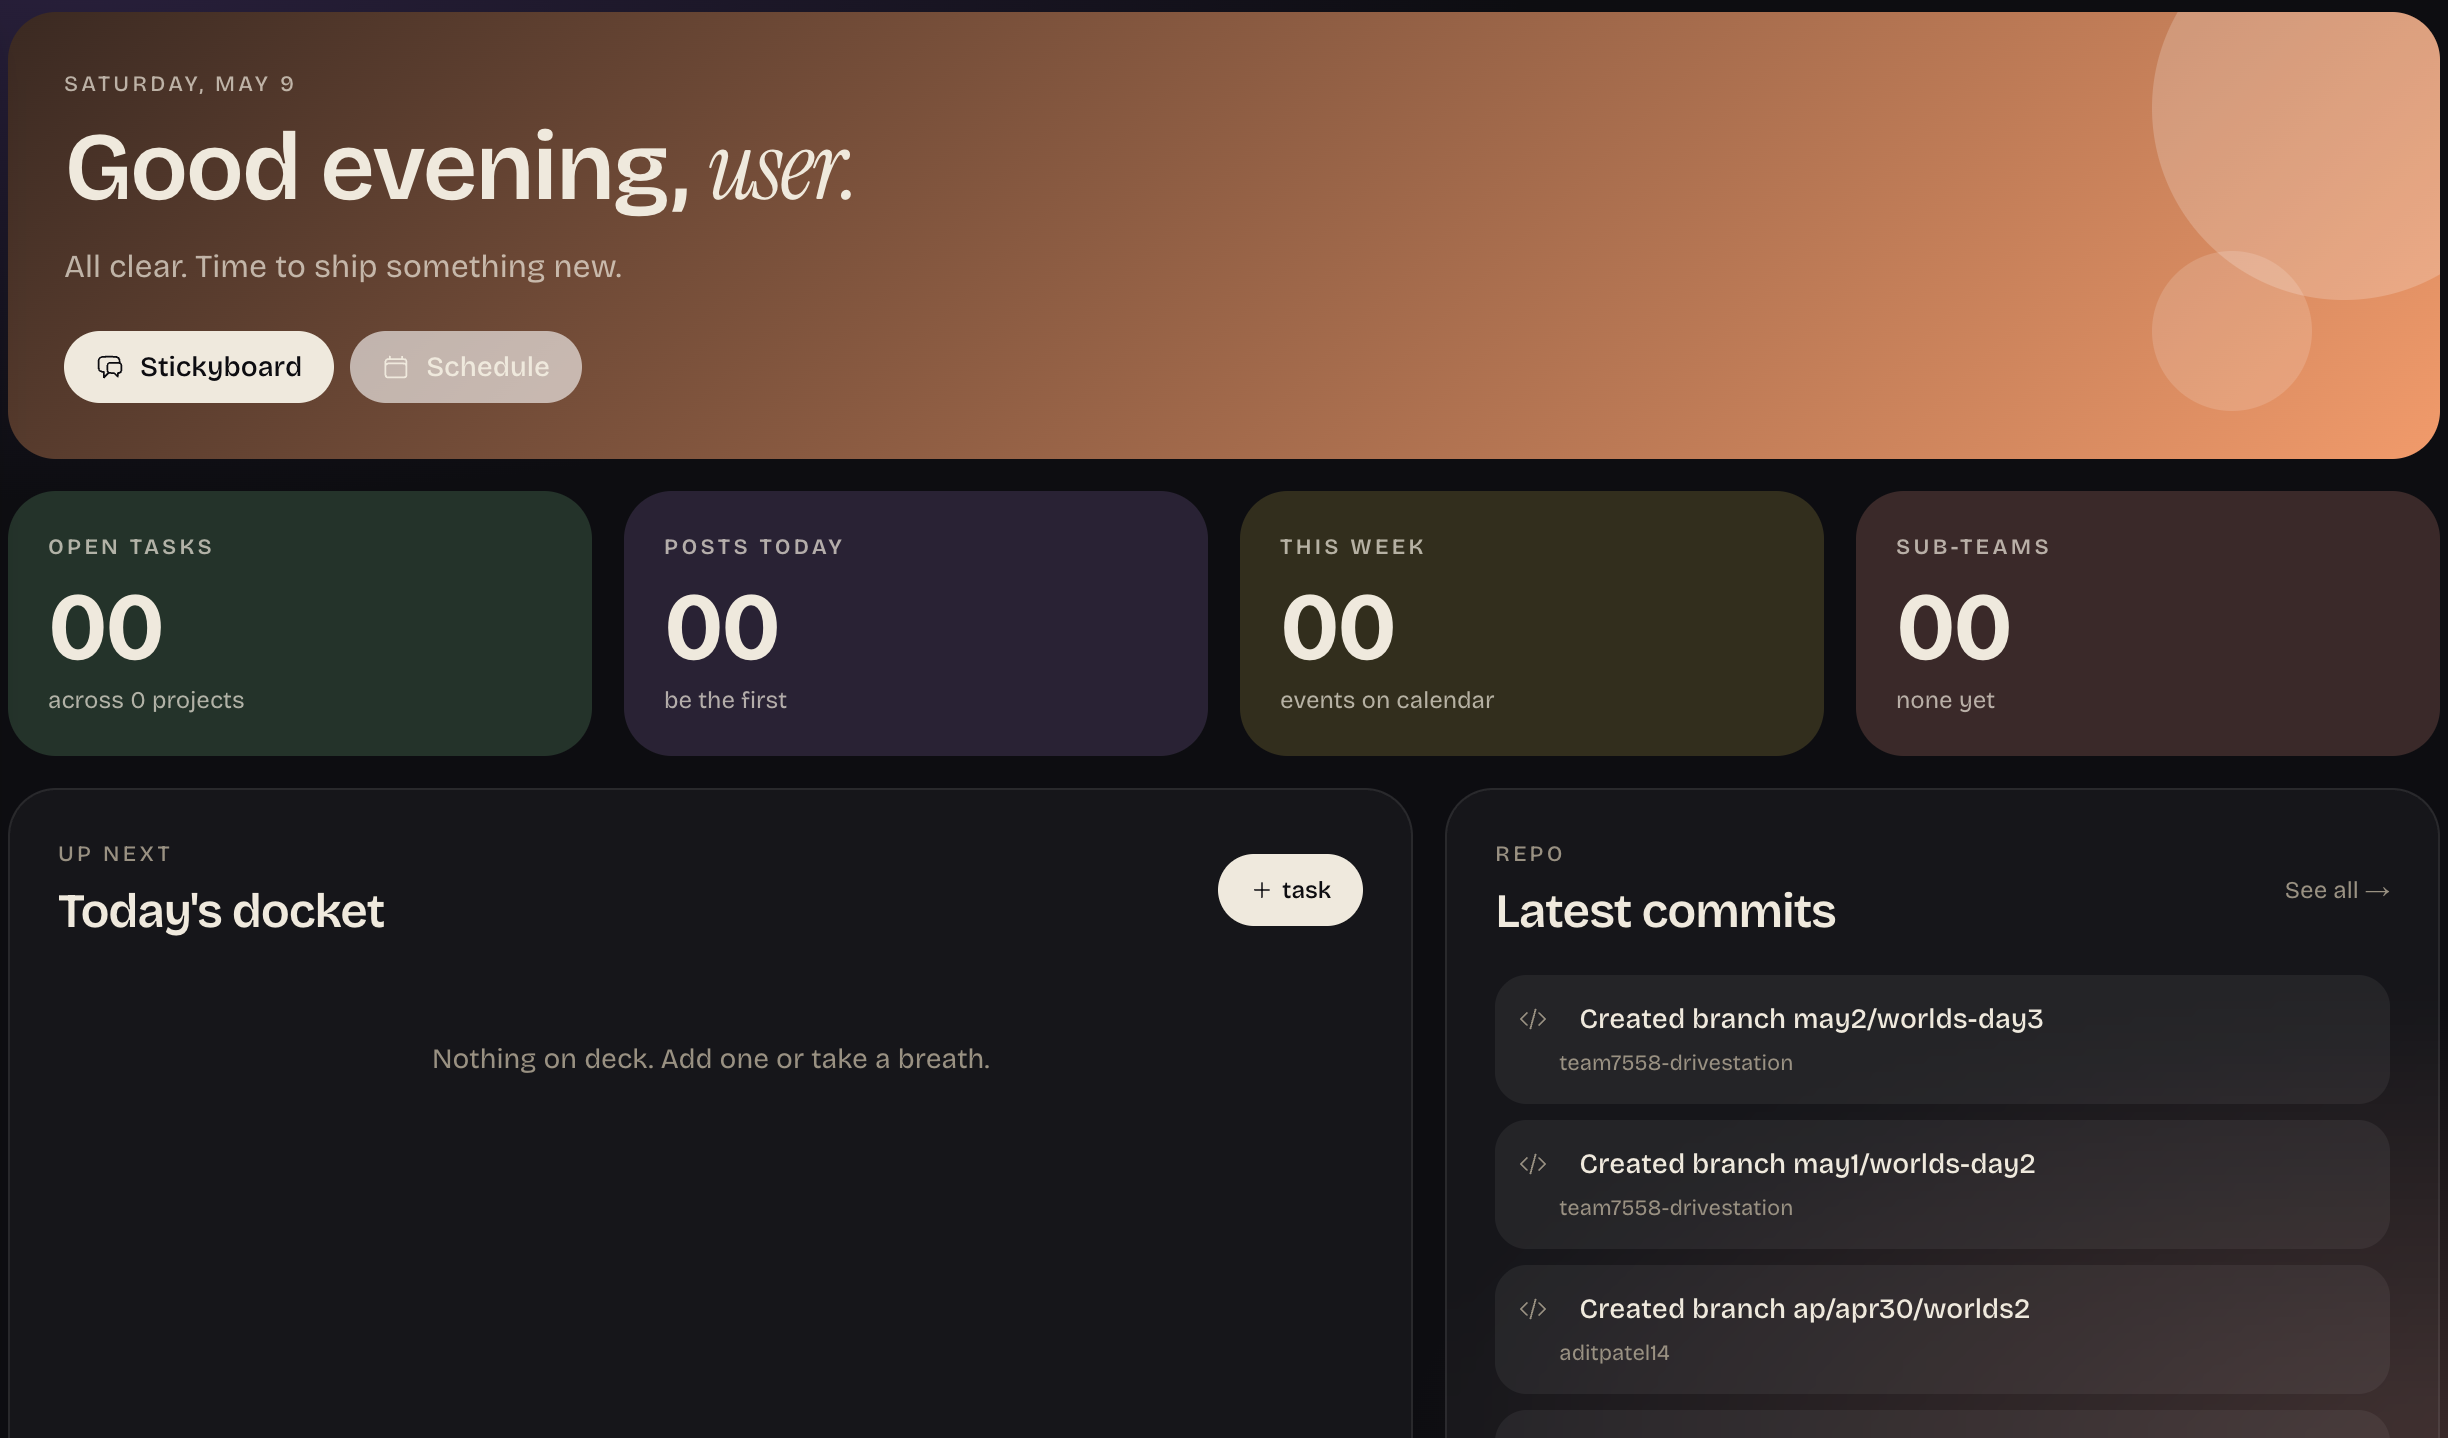The height and width of the screenshot is (1438, 2448).
Task: Click code icon beside may2/worlds-day3 commit
Action: click(1533, 1019)
